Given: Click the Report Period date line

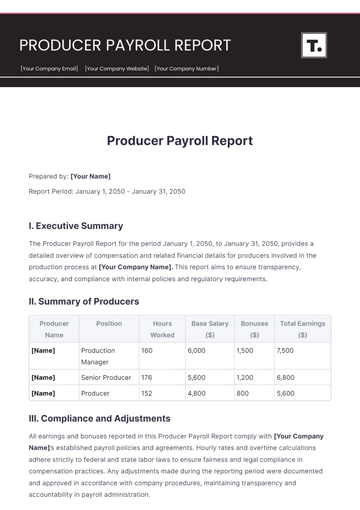Looking at the screenshot, I should click(x=107, y=192).
